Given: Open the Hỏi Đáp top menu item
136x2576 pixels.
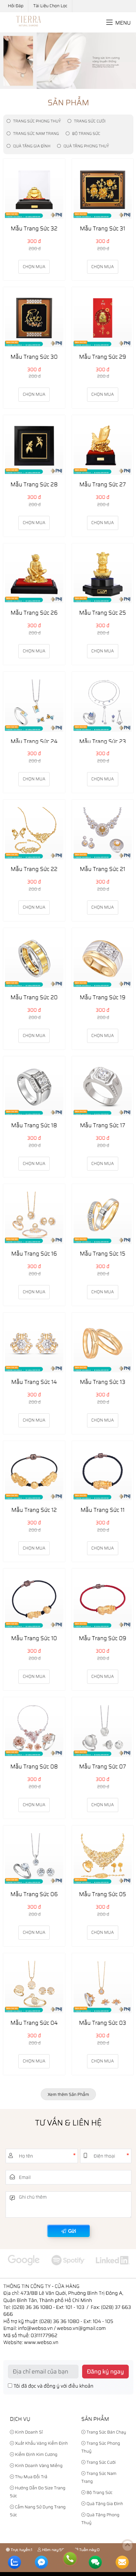Looking at the screenshot, I should click(x=15, y=5).
